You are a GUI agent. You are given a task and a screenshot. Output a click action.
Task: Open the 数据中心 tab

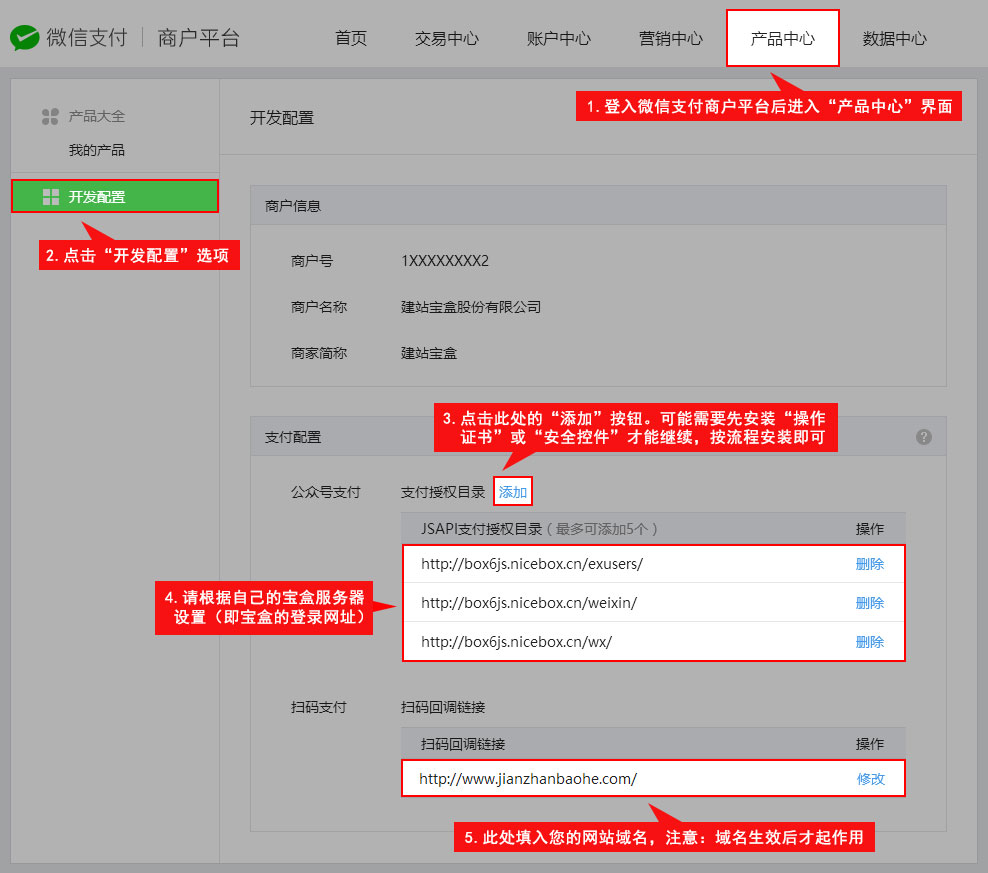(895, 38)
